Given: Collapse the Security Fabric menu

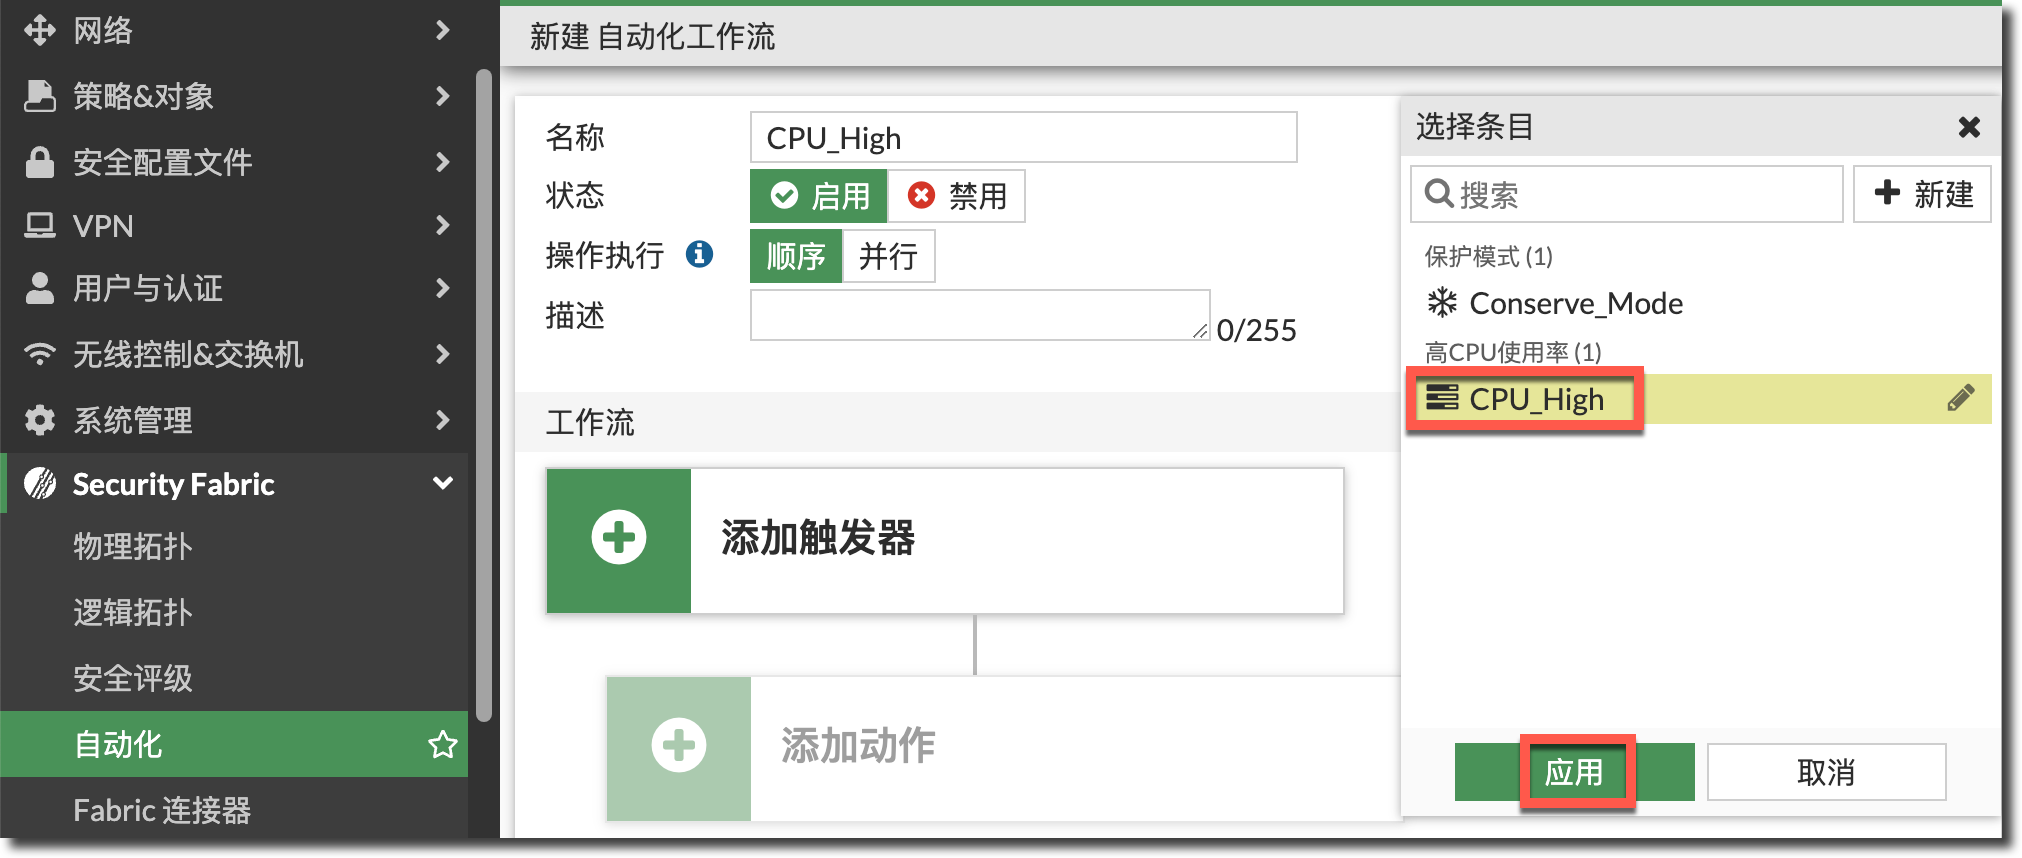Looking at the screenshot, I should click(x=442, y=484).
